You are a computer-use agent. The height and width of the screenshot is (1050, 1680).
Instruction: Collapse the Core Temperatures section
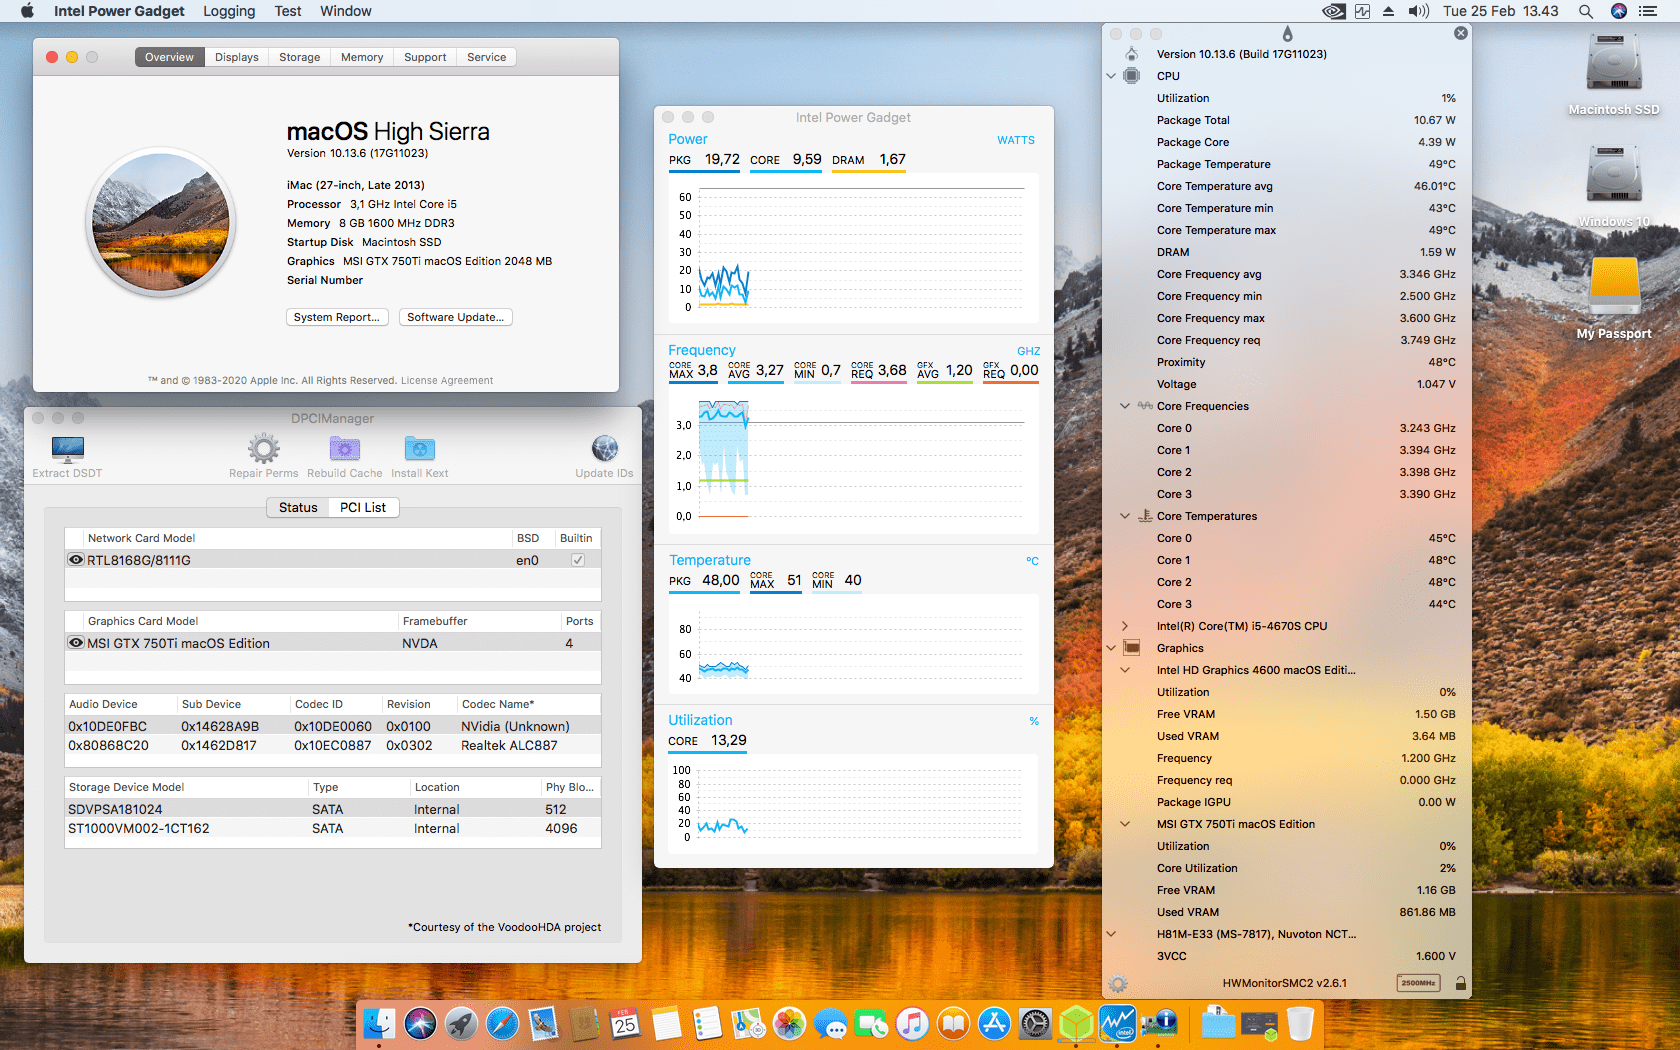point(1125,516)
